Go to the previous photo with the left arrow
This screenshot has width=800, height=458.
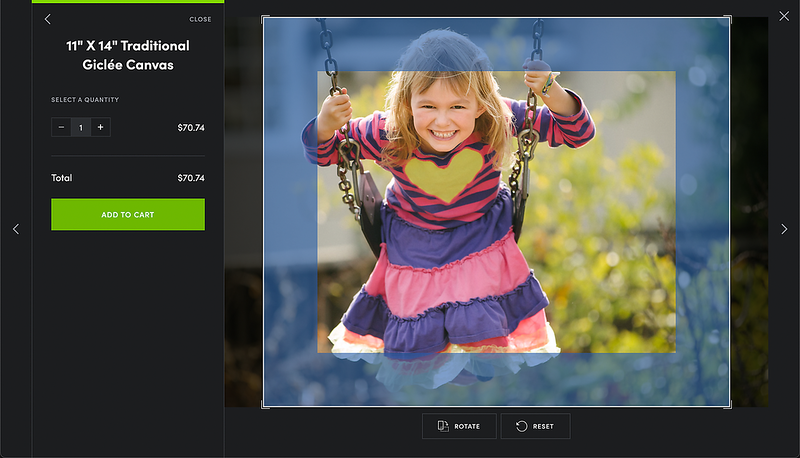[16, 229]
